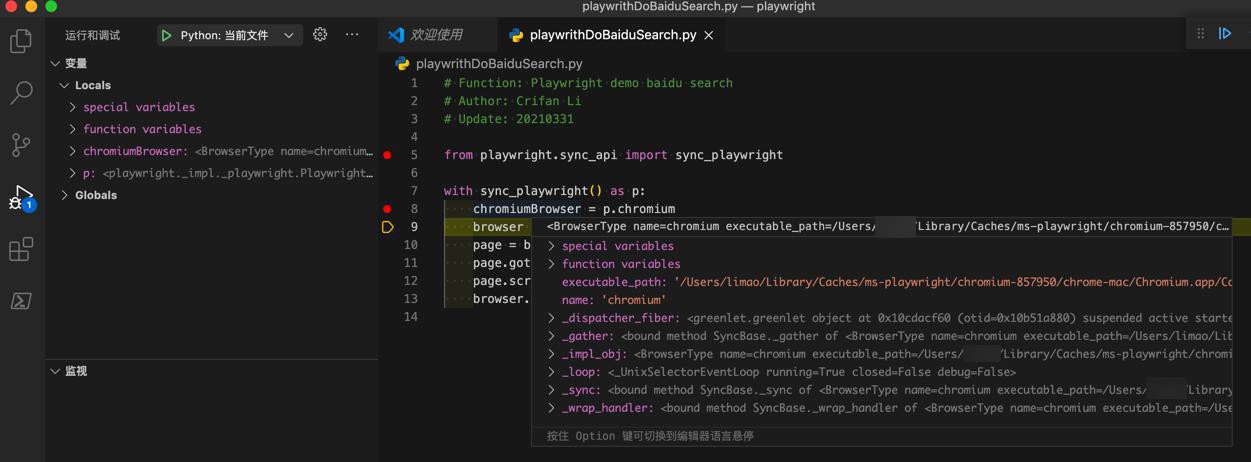Click the BrowserType header line in hover
The image size is (1251, 462).
click(x=888, y=227)
